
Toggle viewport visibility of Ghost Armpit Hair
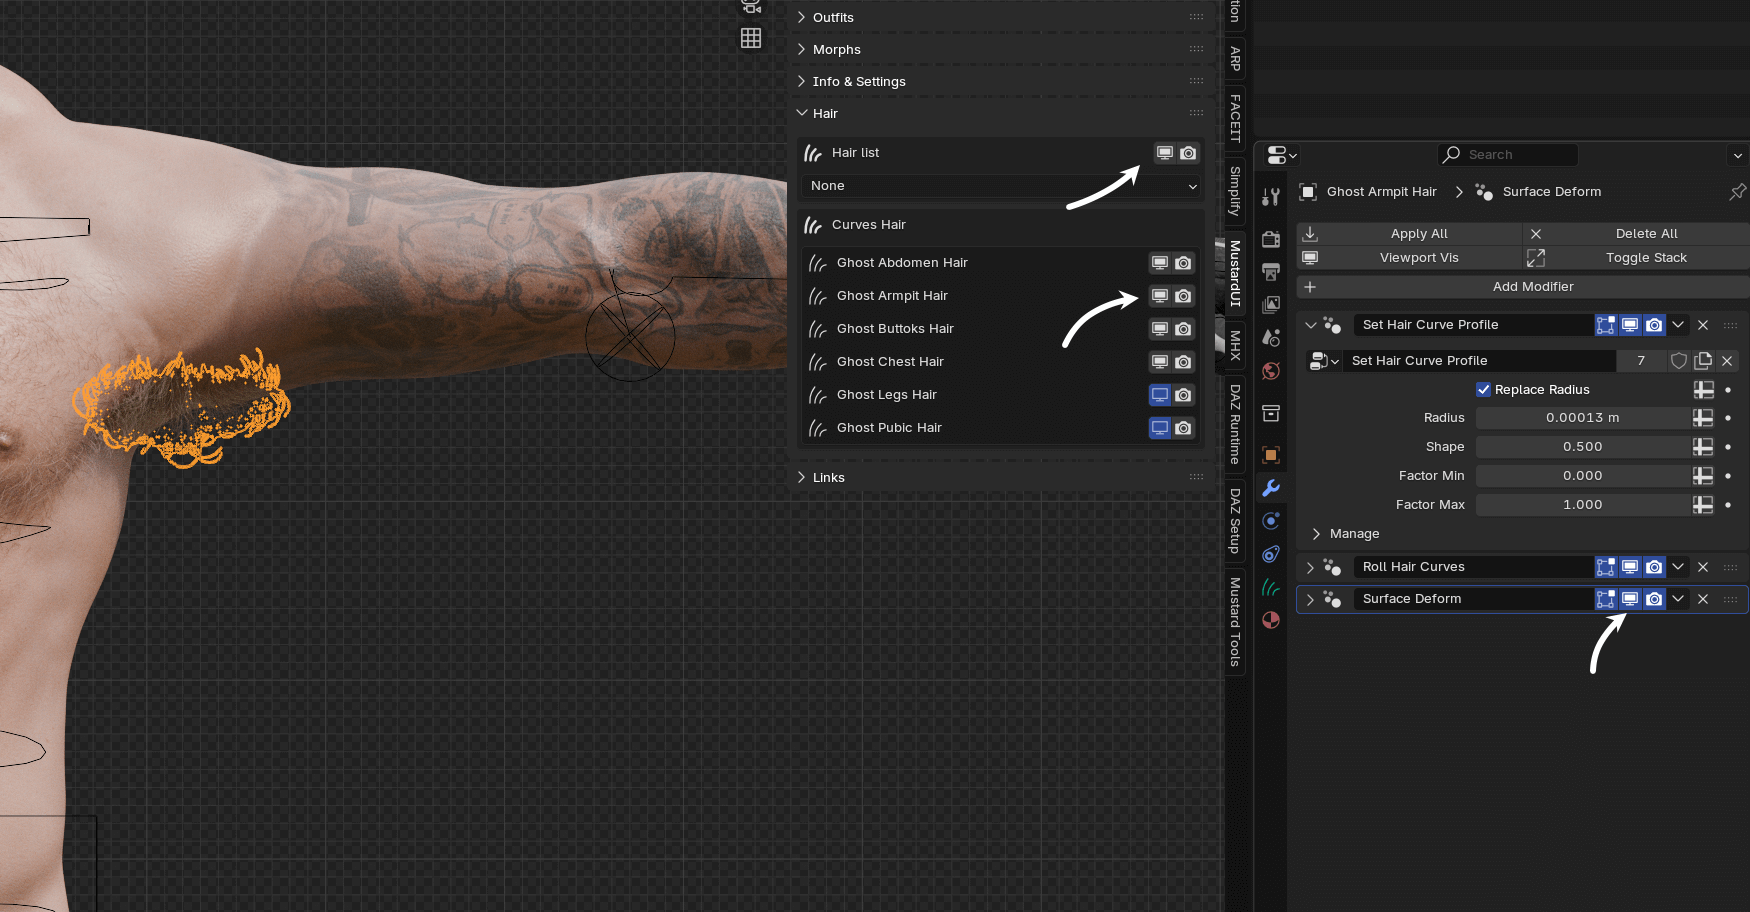(1160, 296)
